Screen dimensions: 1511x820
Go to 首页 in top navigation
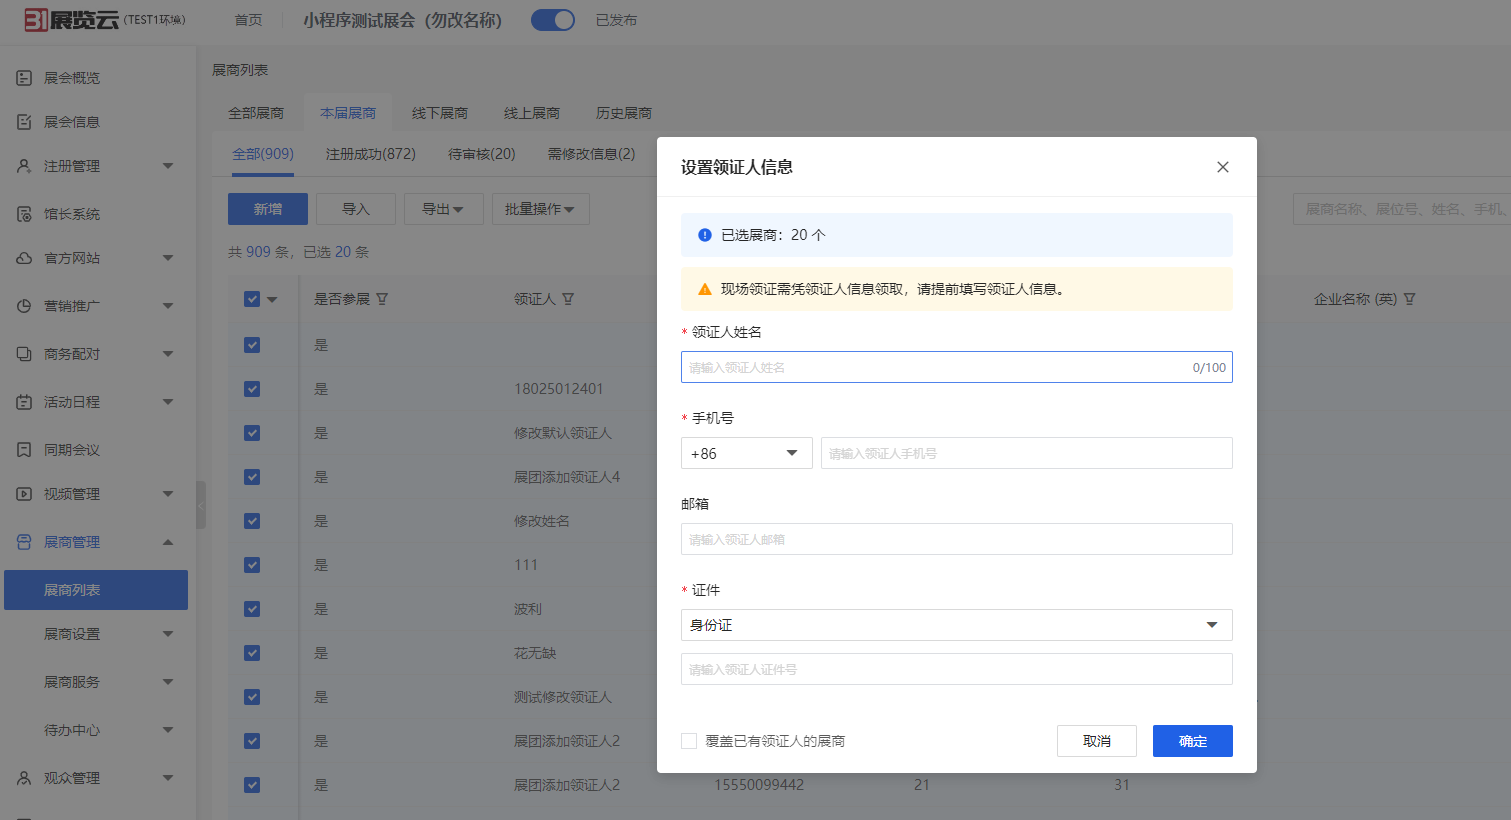pyautogui.click(x=248, y=20)
